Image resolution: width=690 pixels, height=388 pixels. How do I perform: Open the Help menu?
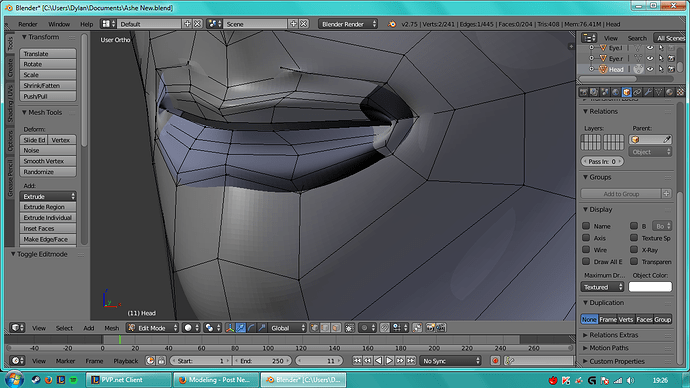pyautogui.click(x=86, y=24)
